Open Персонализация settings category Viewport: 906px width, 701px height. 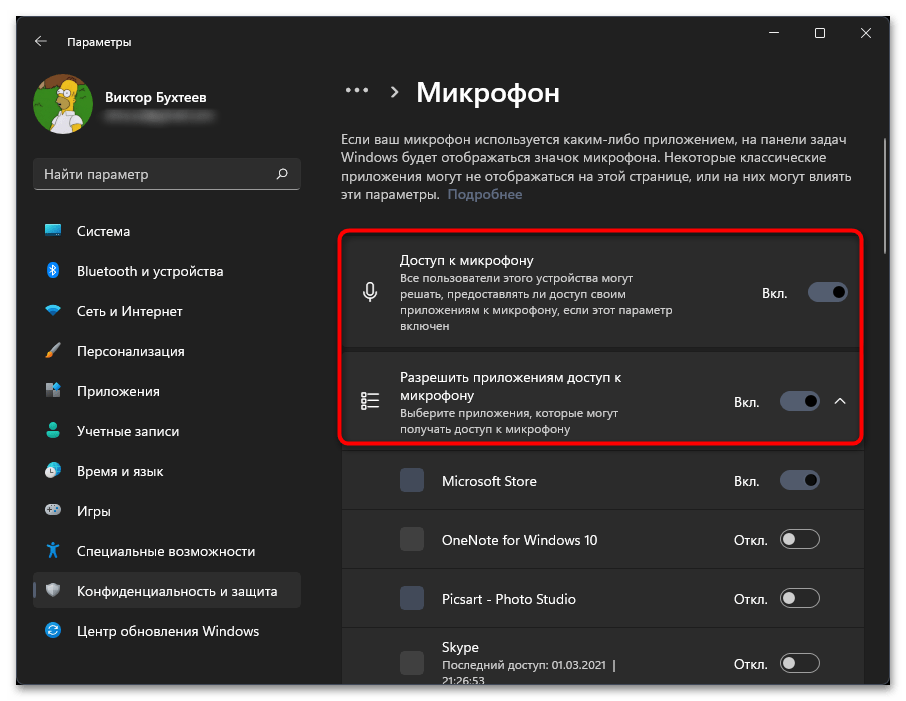[x=167, y=351]
